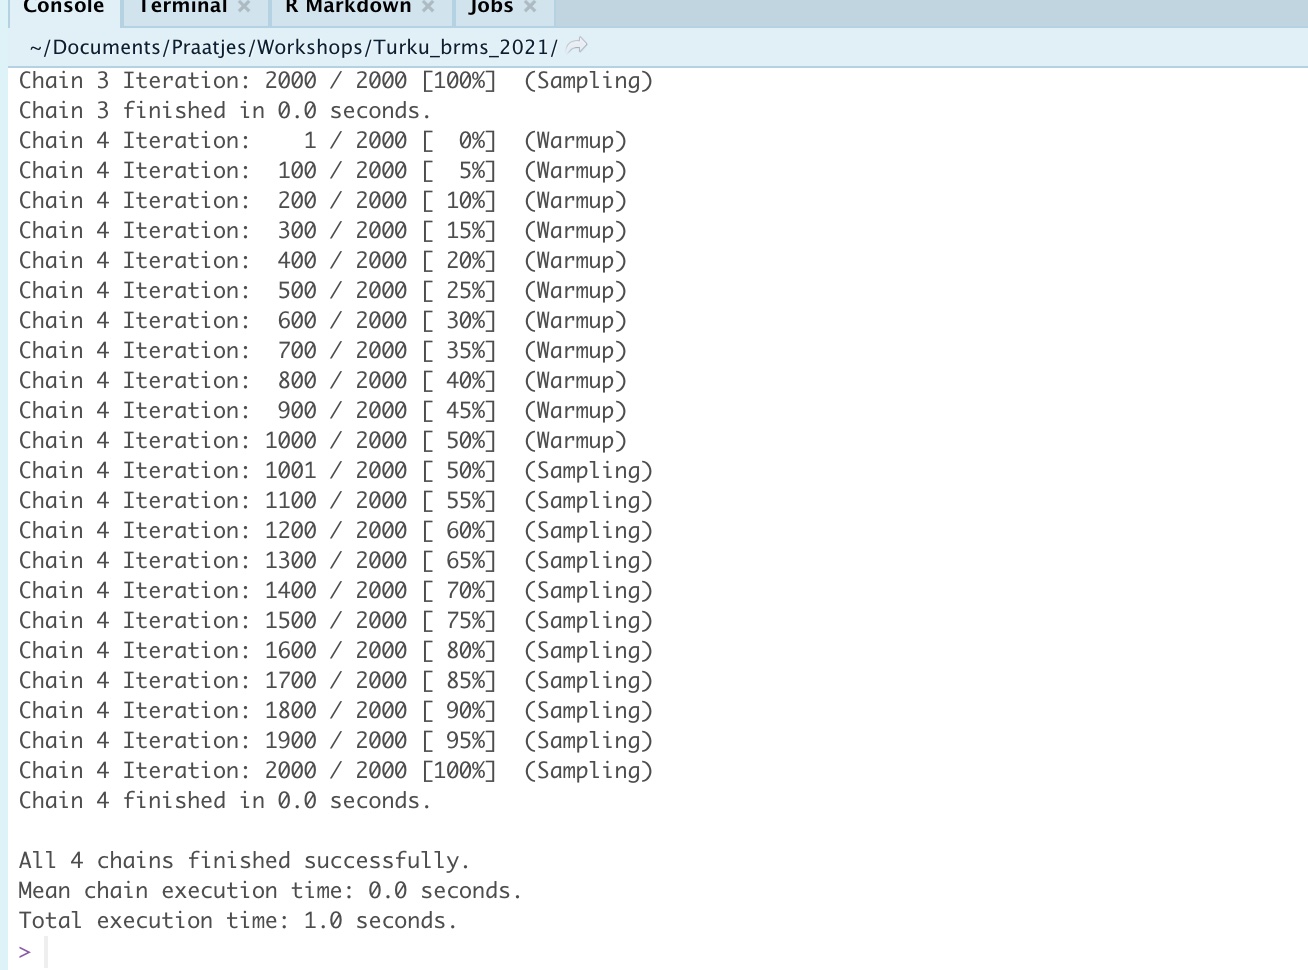
Task: Click Chain 4 iteration 1001 Sampling line
Action: coord(335,471)
